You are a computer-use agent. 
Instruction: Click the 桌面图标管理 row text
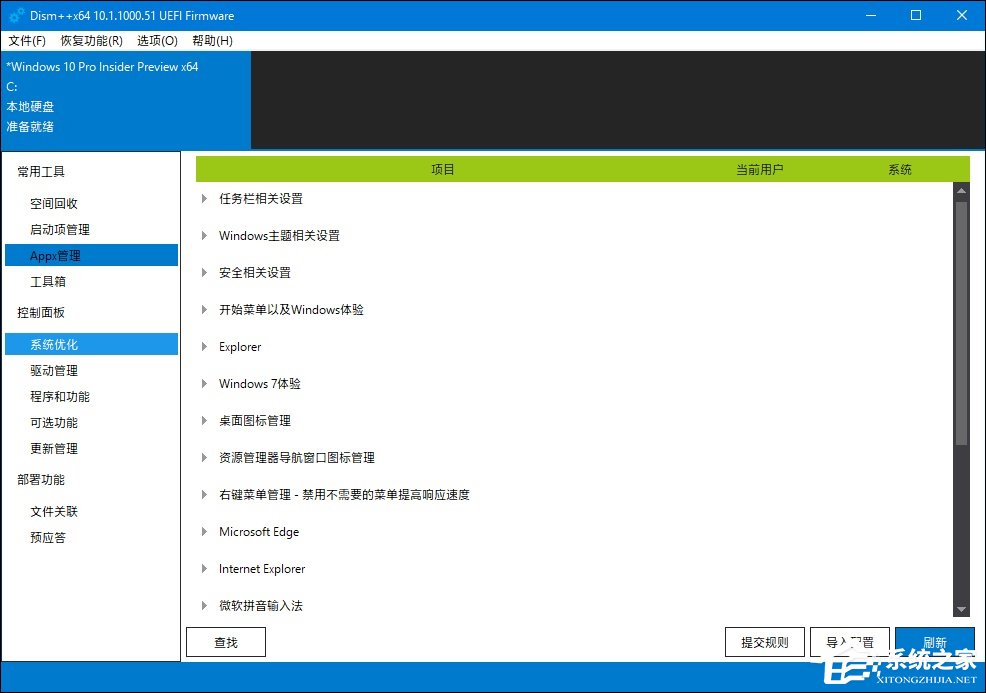(x=255, y=421)
